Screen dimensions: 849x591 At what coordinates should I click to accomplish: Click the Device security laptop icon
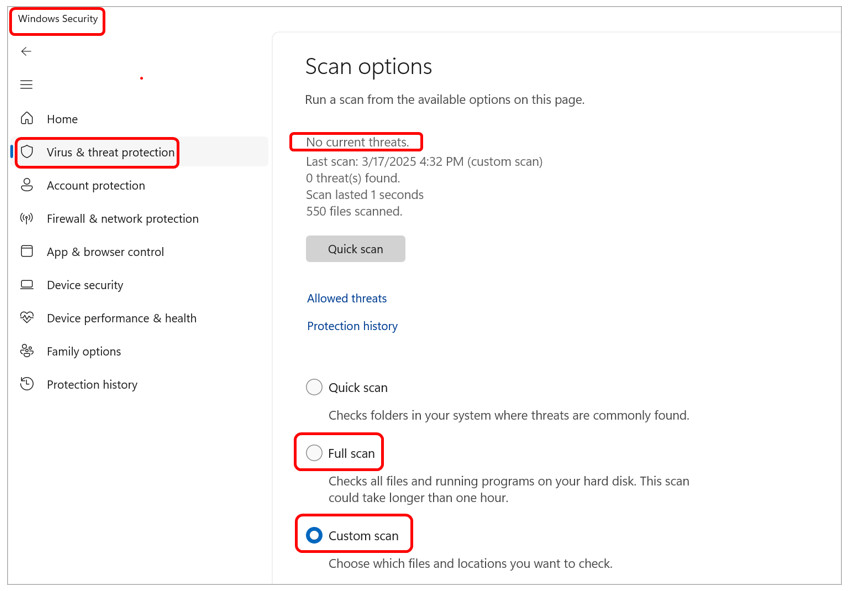(x=27, y=284)
